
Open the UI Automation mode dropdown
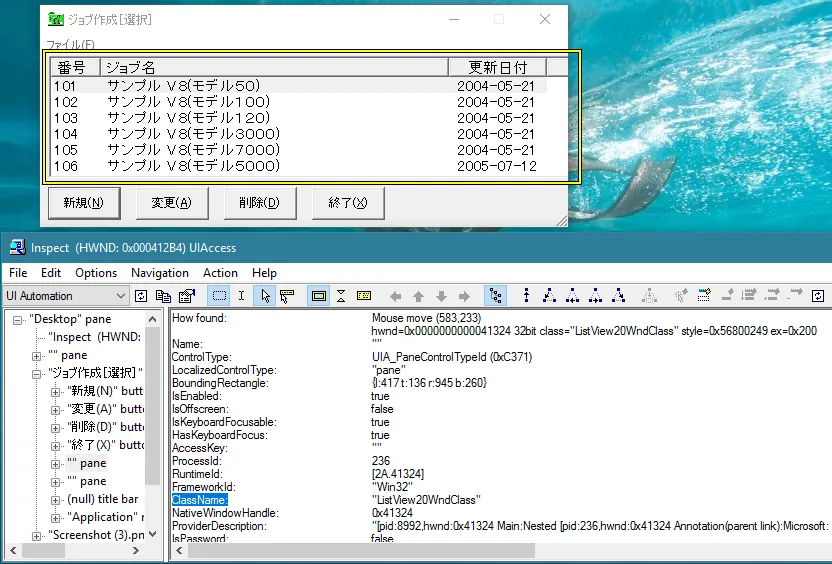pos(120,296)
